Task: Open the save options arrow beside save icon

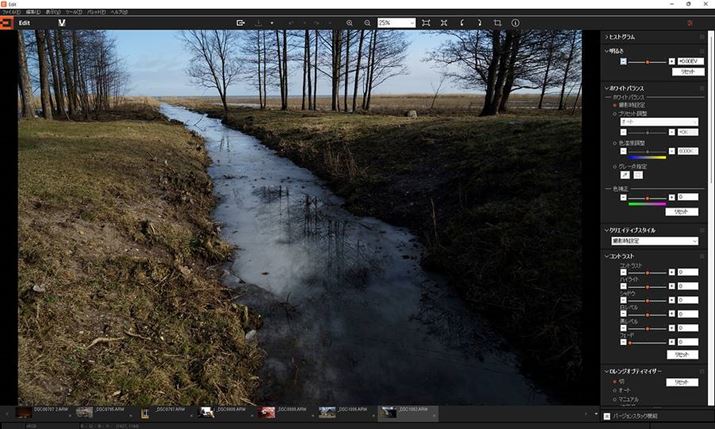Action: pyautogui.click(x=272, y=23)
